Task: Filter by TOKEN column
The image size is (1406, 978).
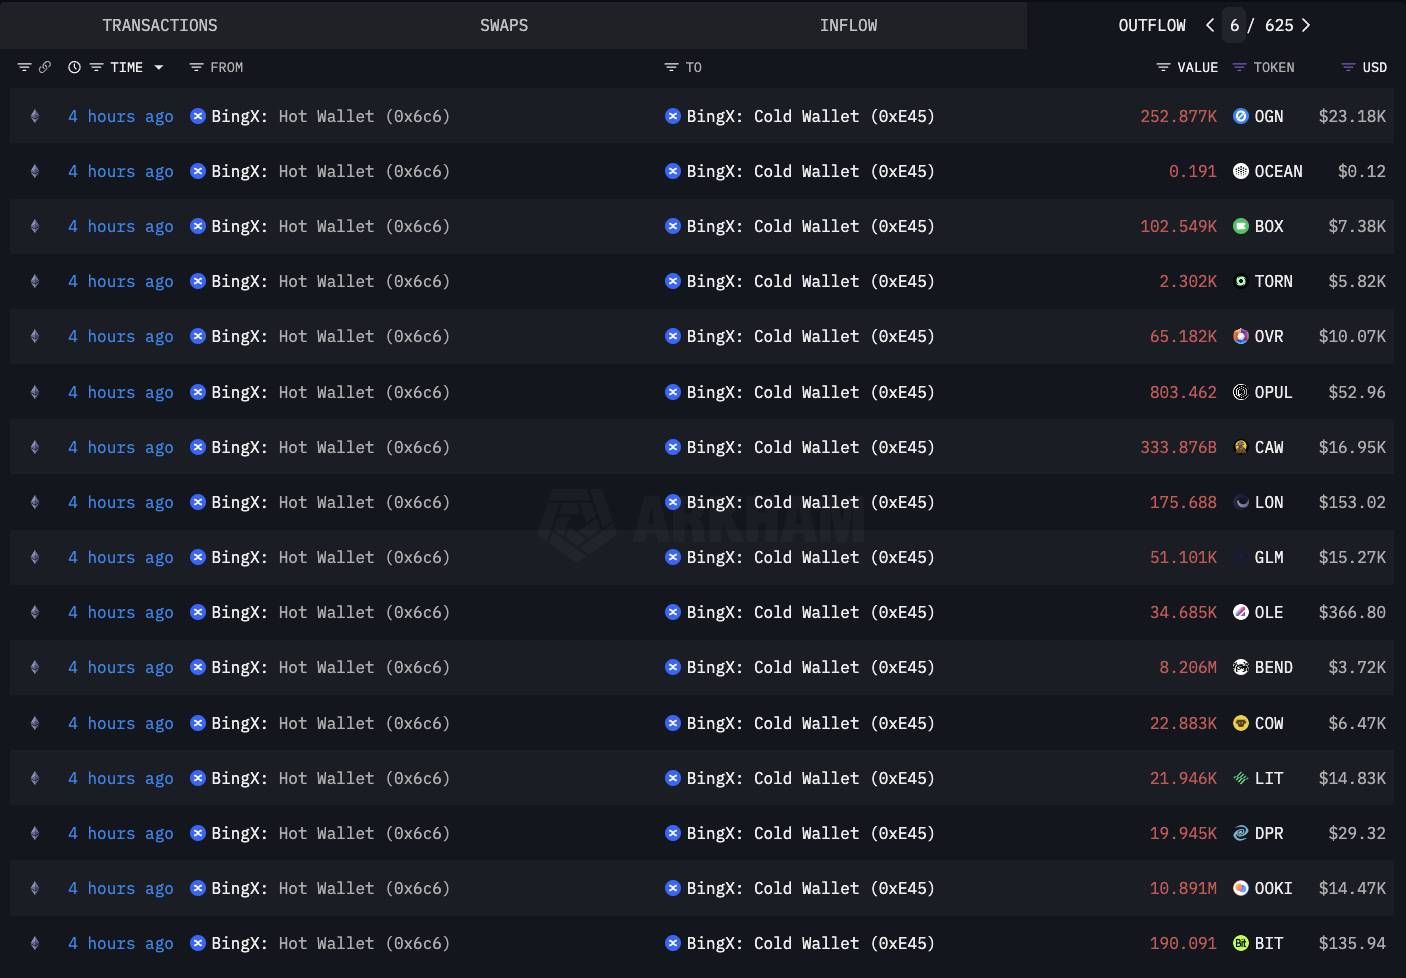Action: (x=1240, y=67)
